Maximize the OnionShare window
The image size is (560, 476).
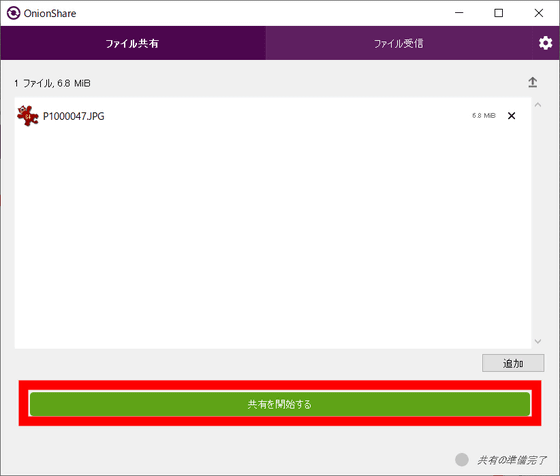coord(499,13)
